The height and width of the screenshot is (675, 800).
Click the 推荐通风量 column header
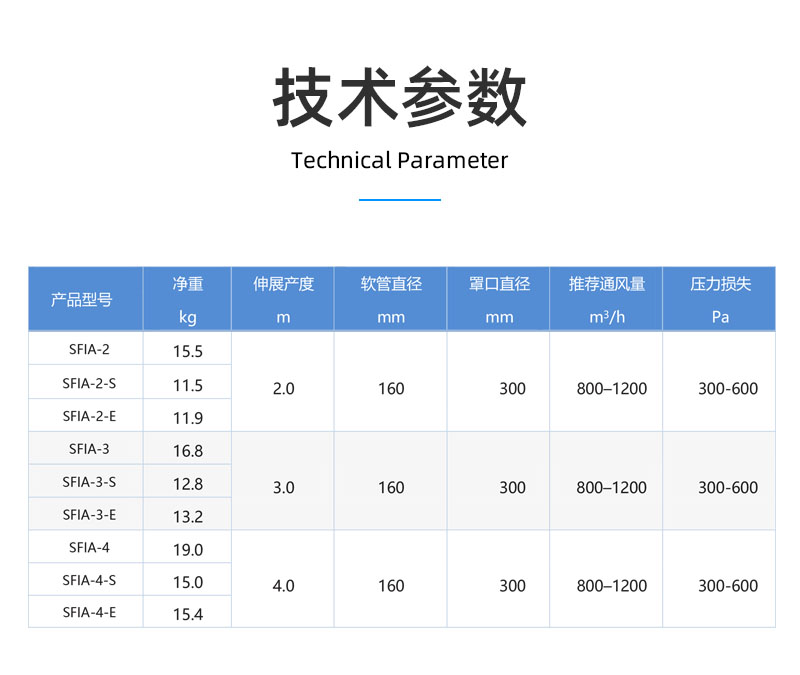[607, 299]
